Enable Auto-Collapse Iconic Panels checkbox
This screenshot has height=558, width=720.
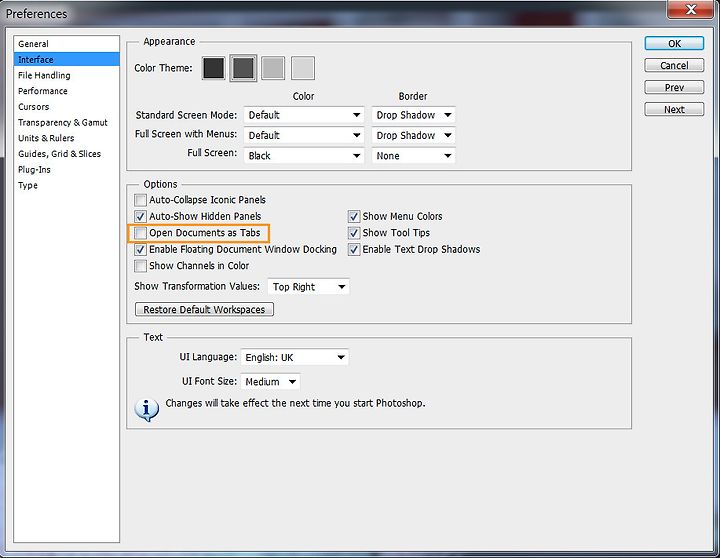pyautogui.click(x=141, y=200)
